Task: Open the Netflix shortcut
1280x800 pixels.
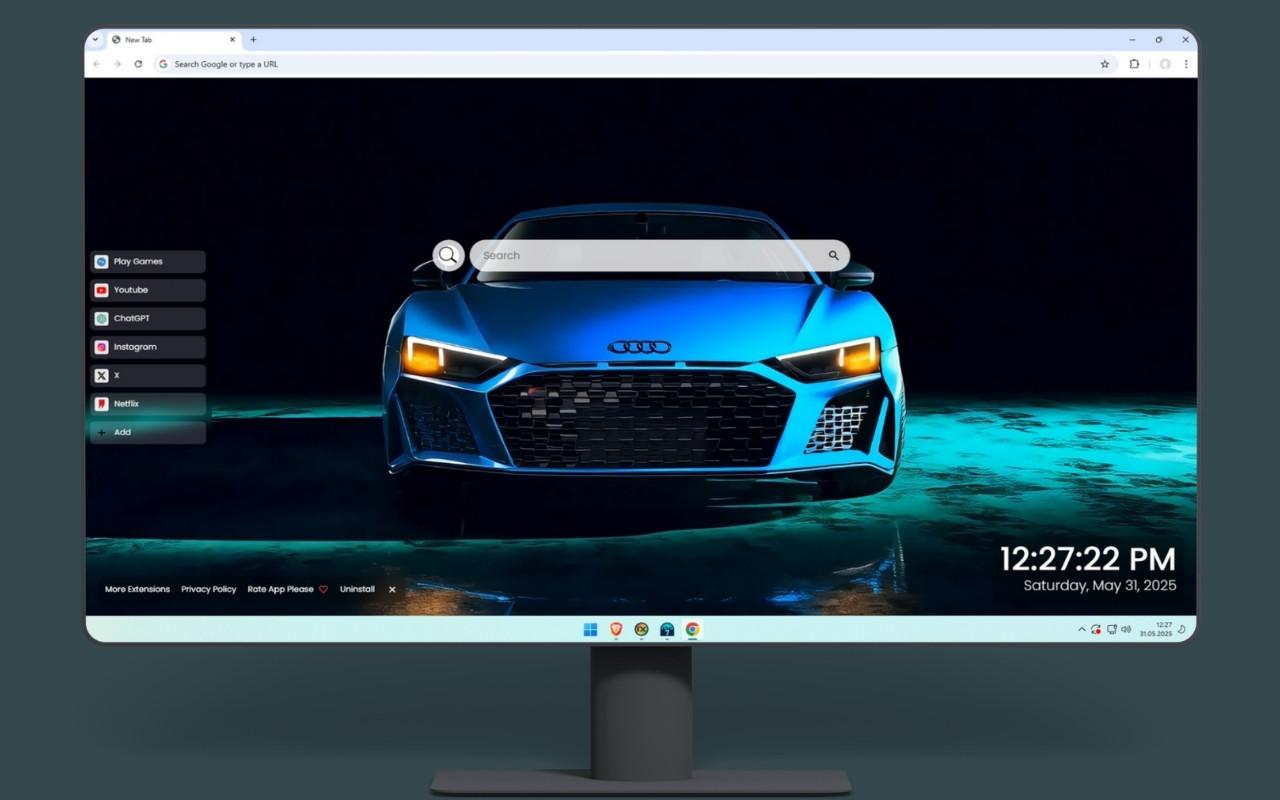Action: click(148, 404)
